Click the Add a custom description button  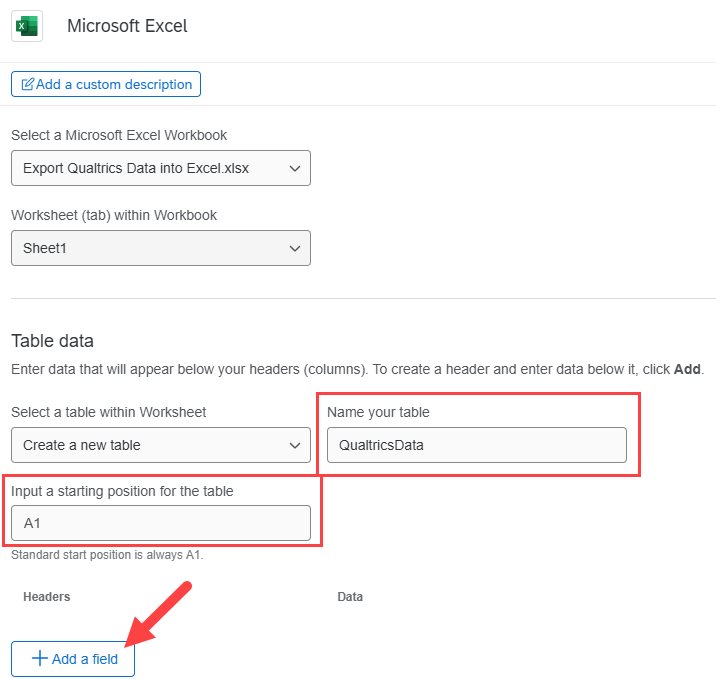pyautogui.click(x=106, y=84)
